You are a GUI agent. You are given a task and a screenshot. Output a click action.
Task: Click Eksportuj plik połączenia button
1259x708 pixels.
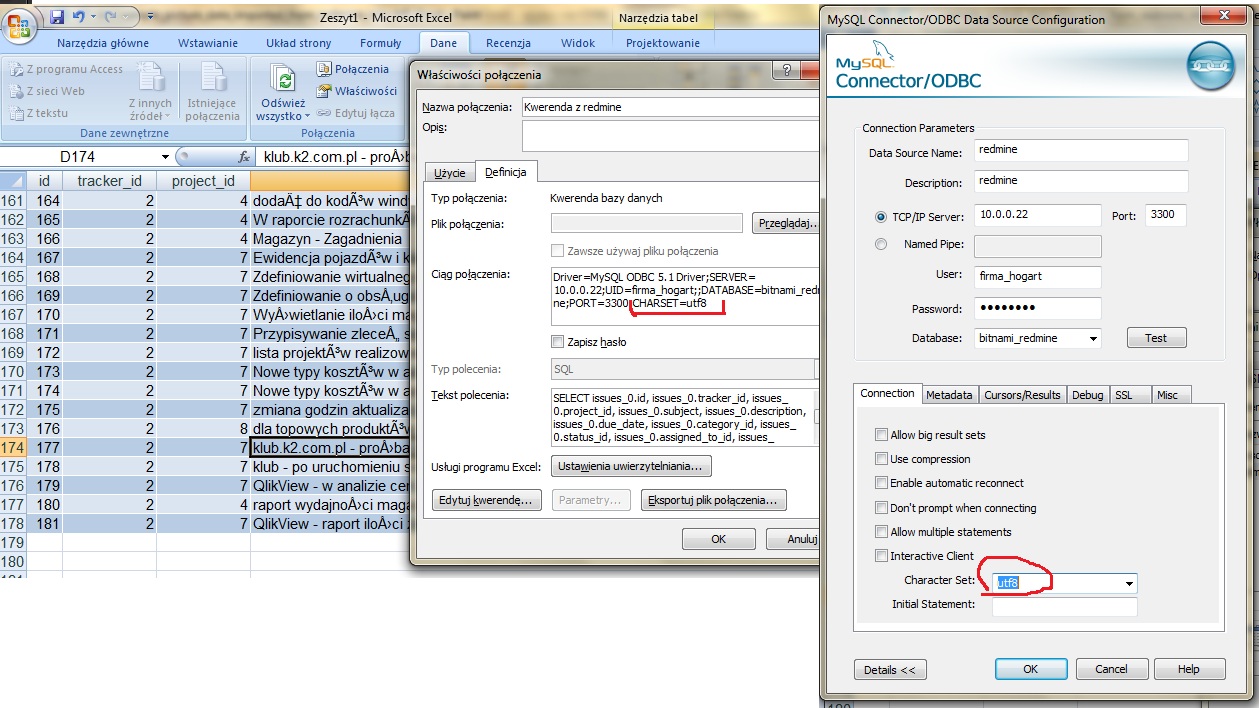pos(714,500)
